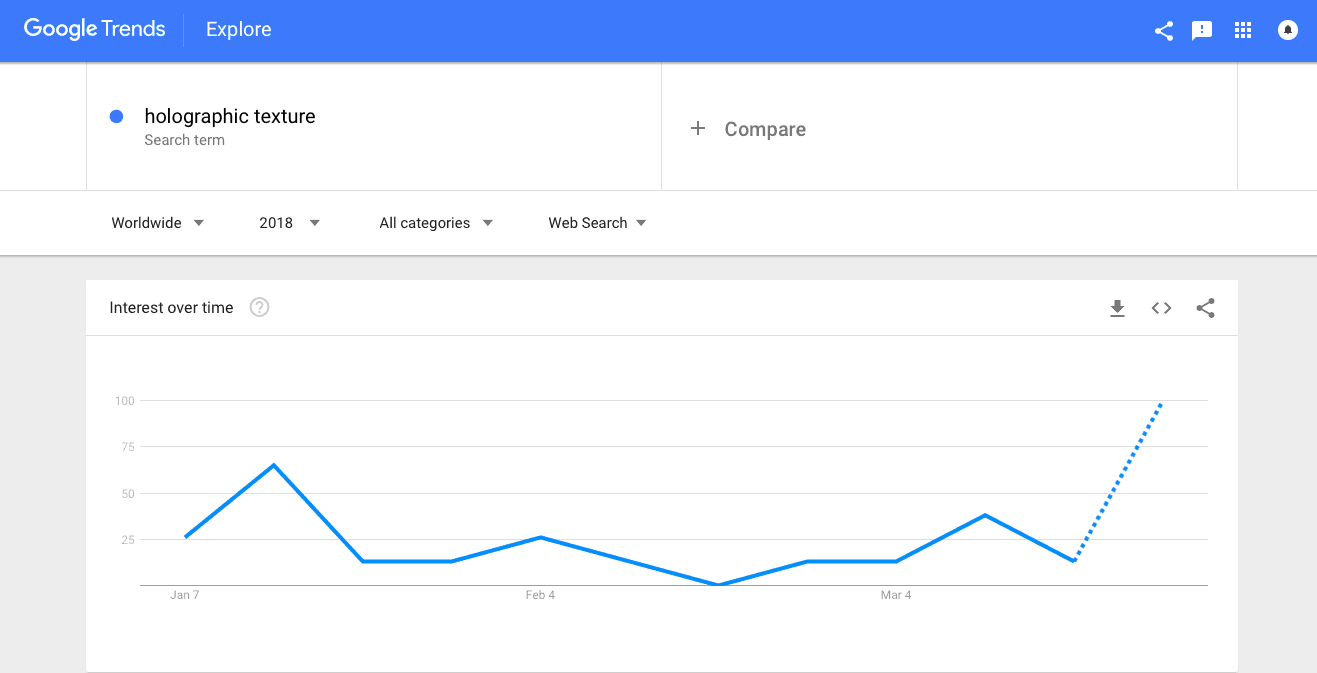
Task: Expand the Worldwide region dropdown
Action: [158, 223]
